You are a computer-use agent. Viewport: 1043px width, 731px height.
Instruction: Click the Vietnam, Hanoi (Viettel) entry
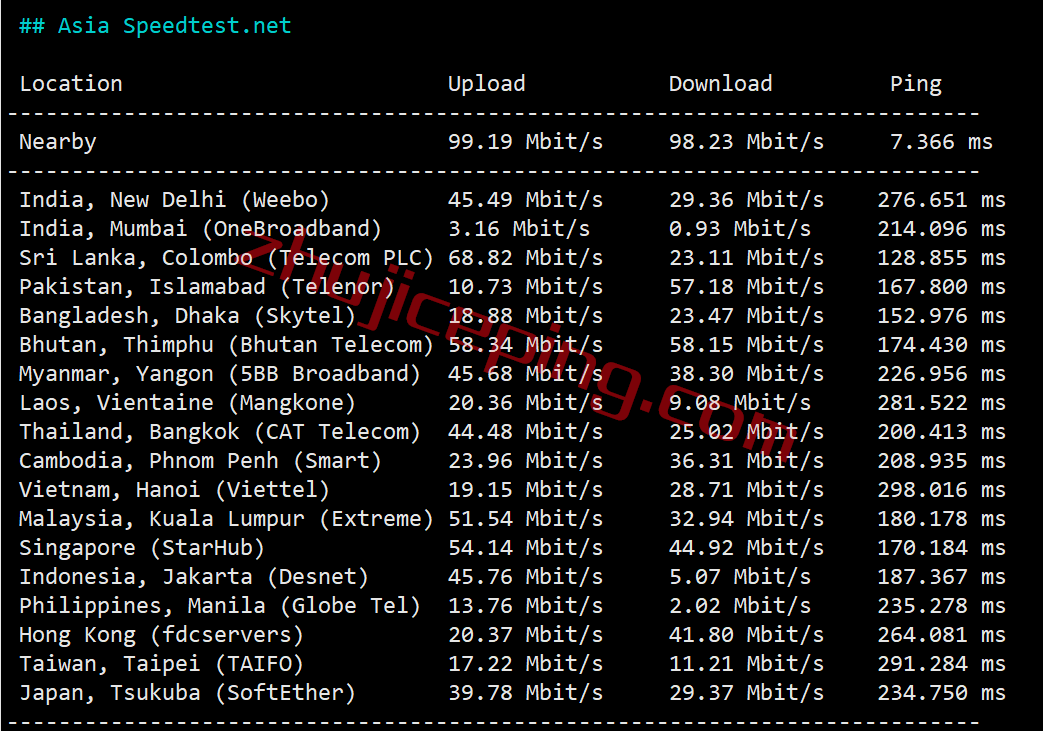point(174,490)
